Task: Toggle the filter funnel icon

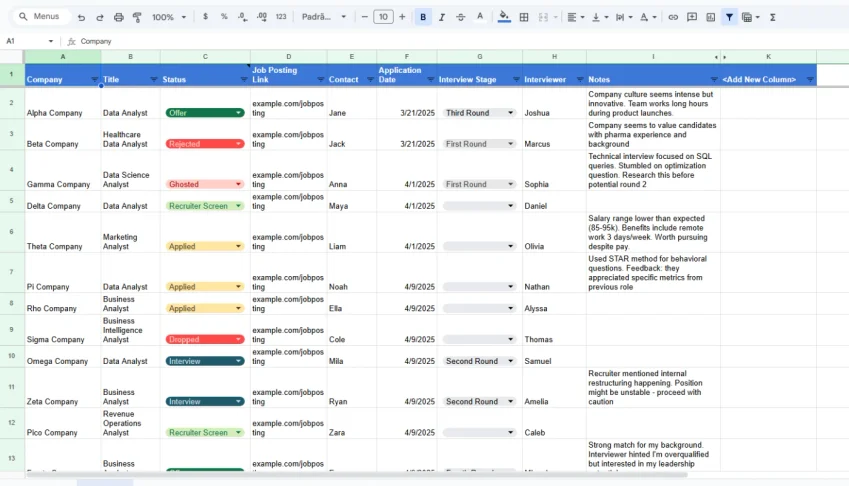Action: (x=729, y=17)
